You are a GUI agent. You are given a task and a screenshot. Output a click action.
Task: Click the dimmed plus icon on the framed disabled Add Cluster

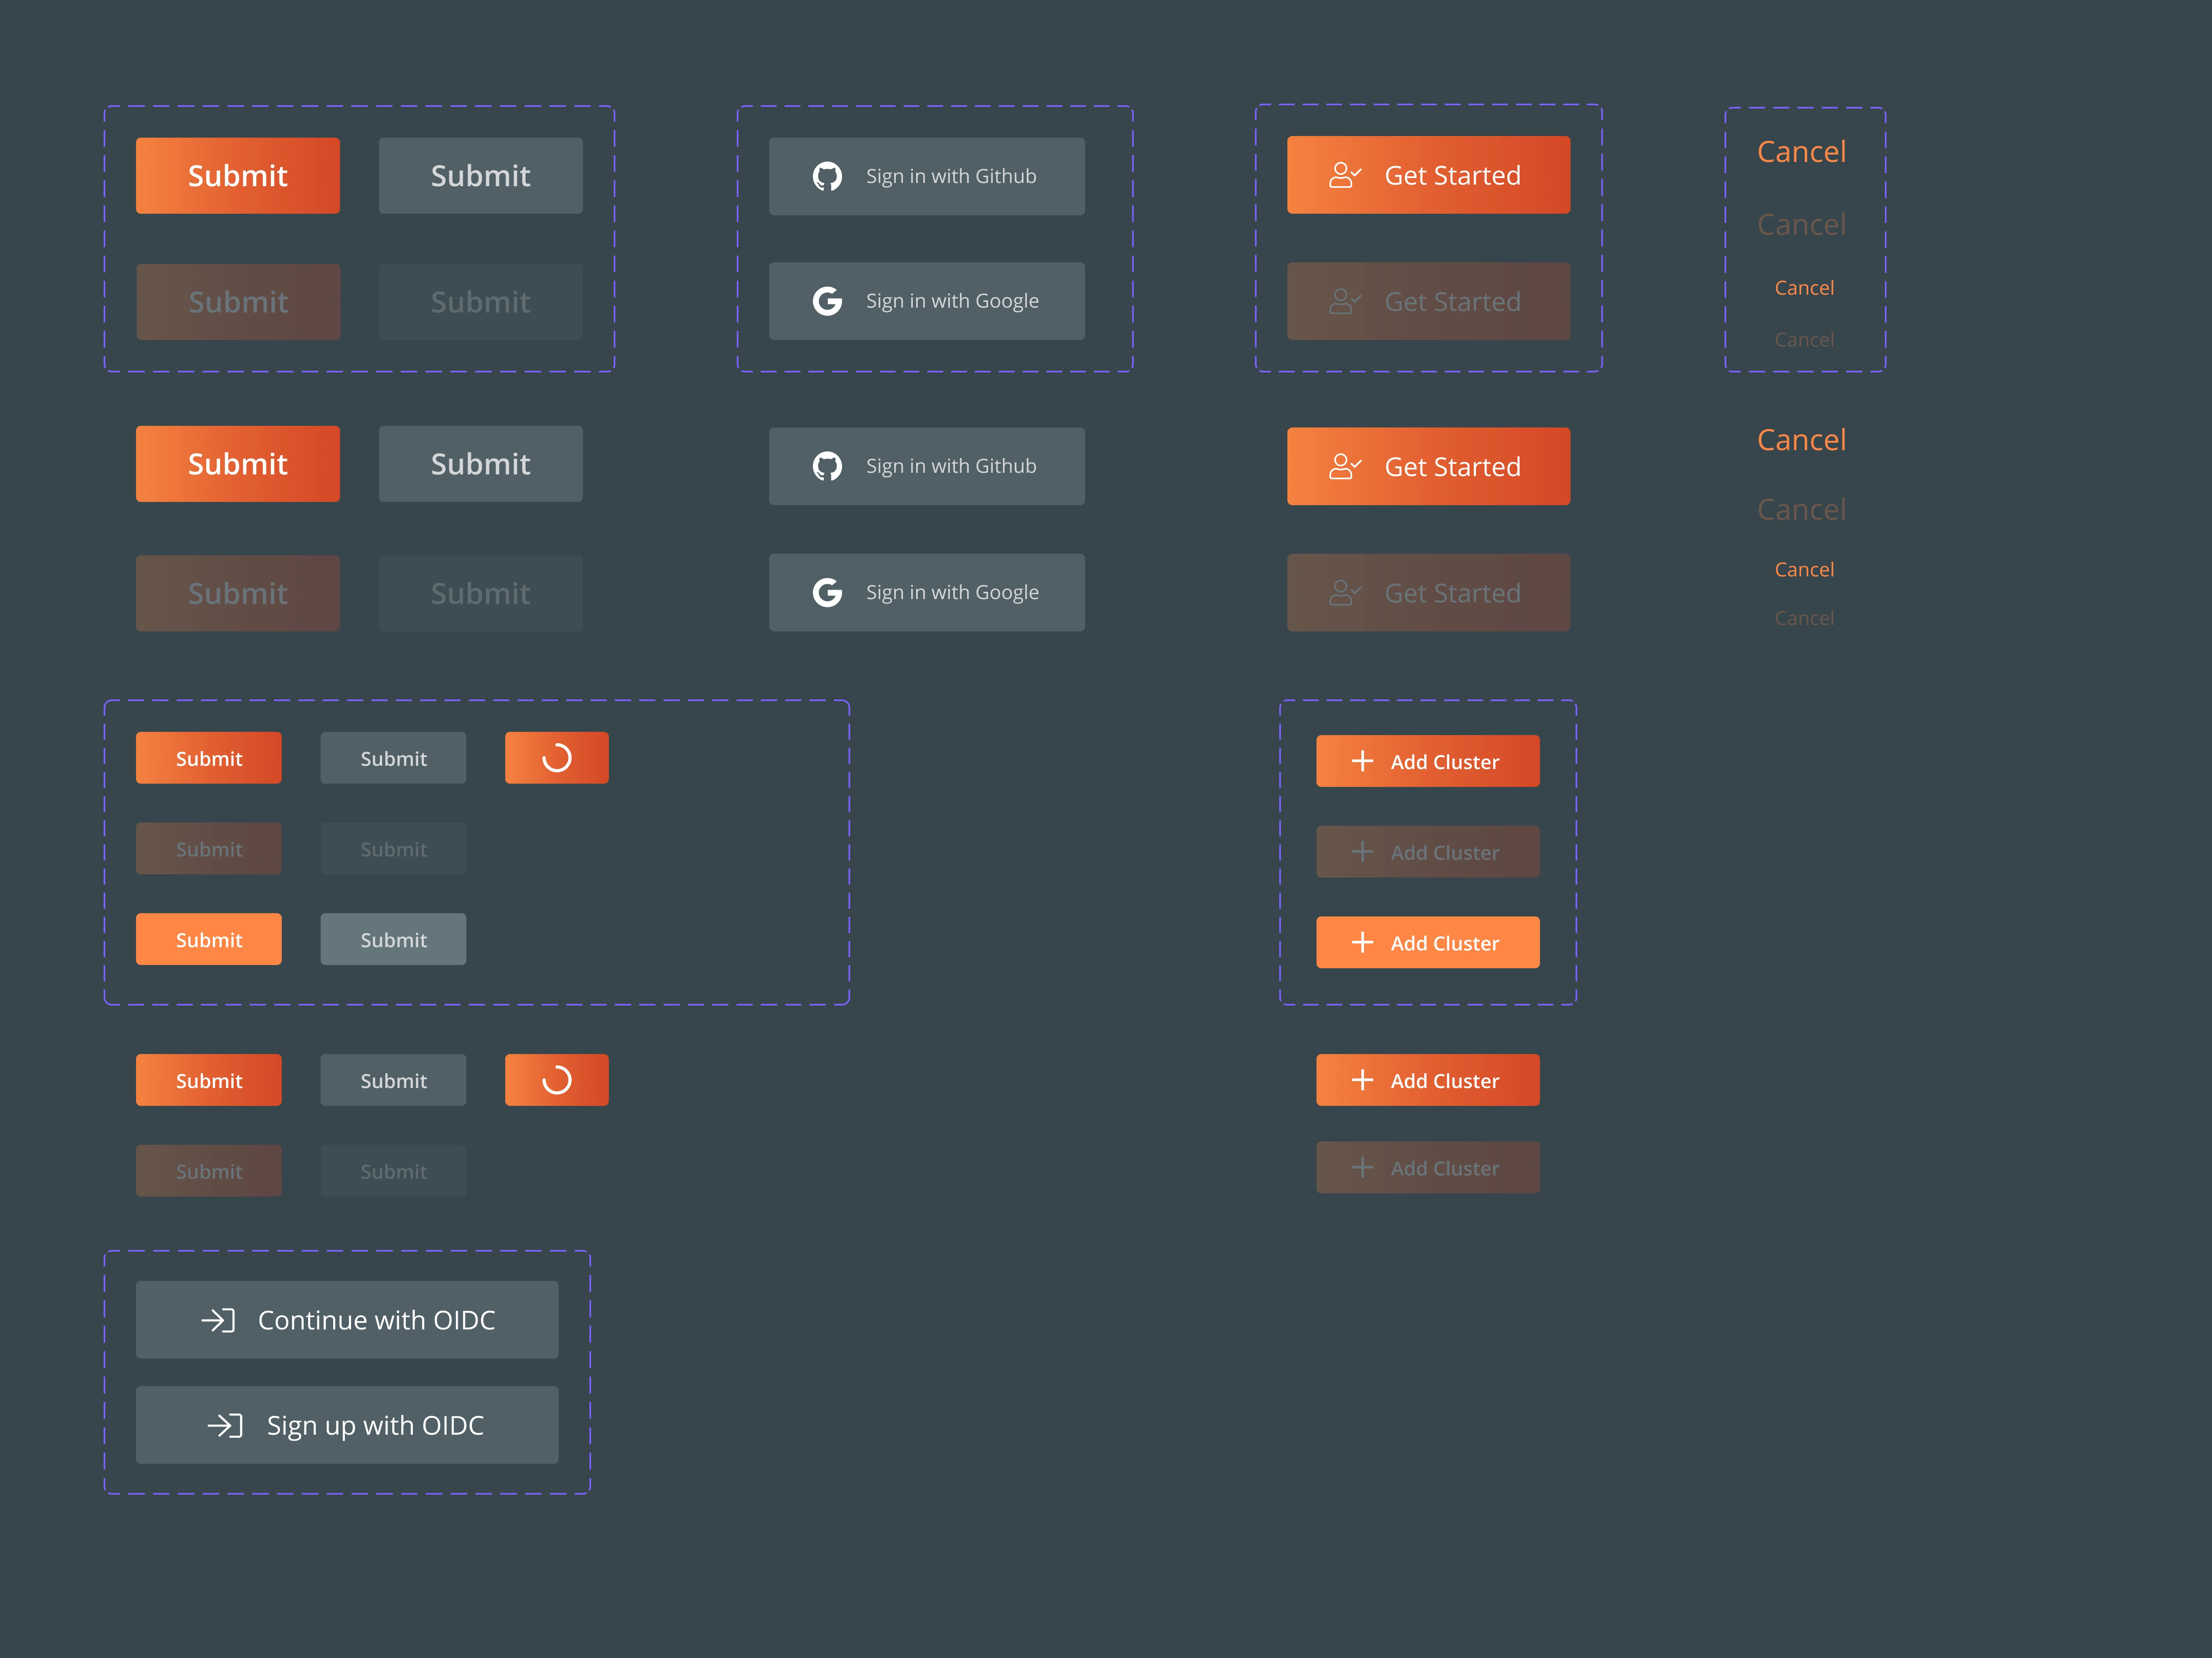[x=1362, y=852]
